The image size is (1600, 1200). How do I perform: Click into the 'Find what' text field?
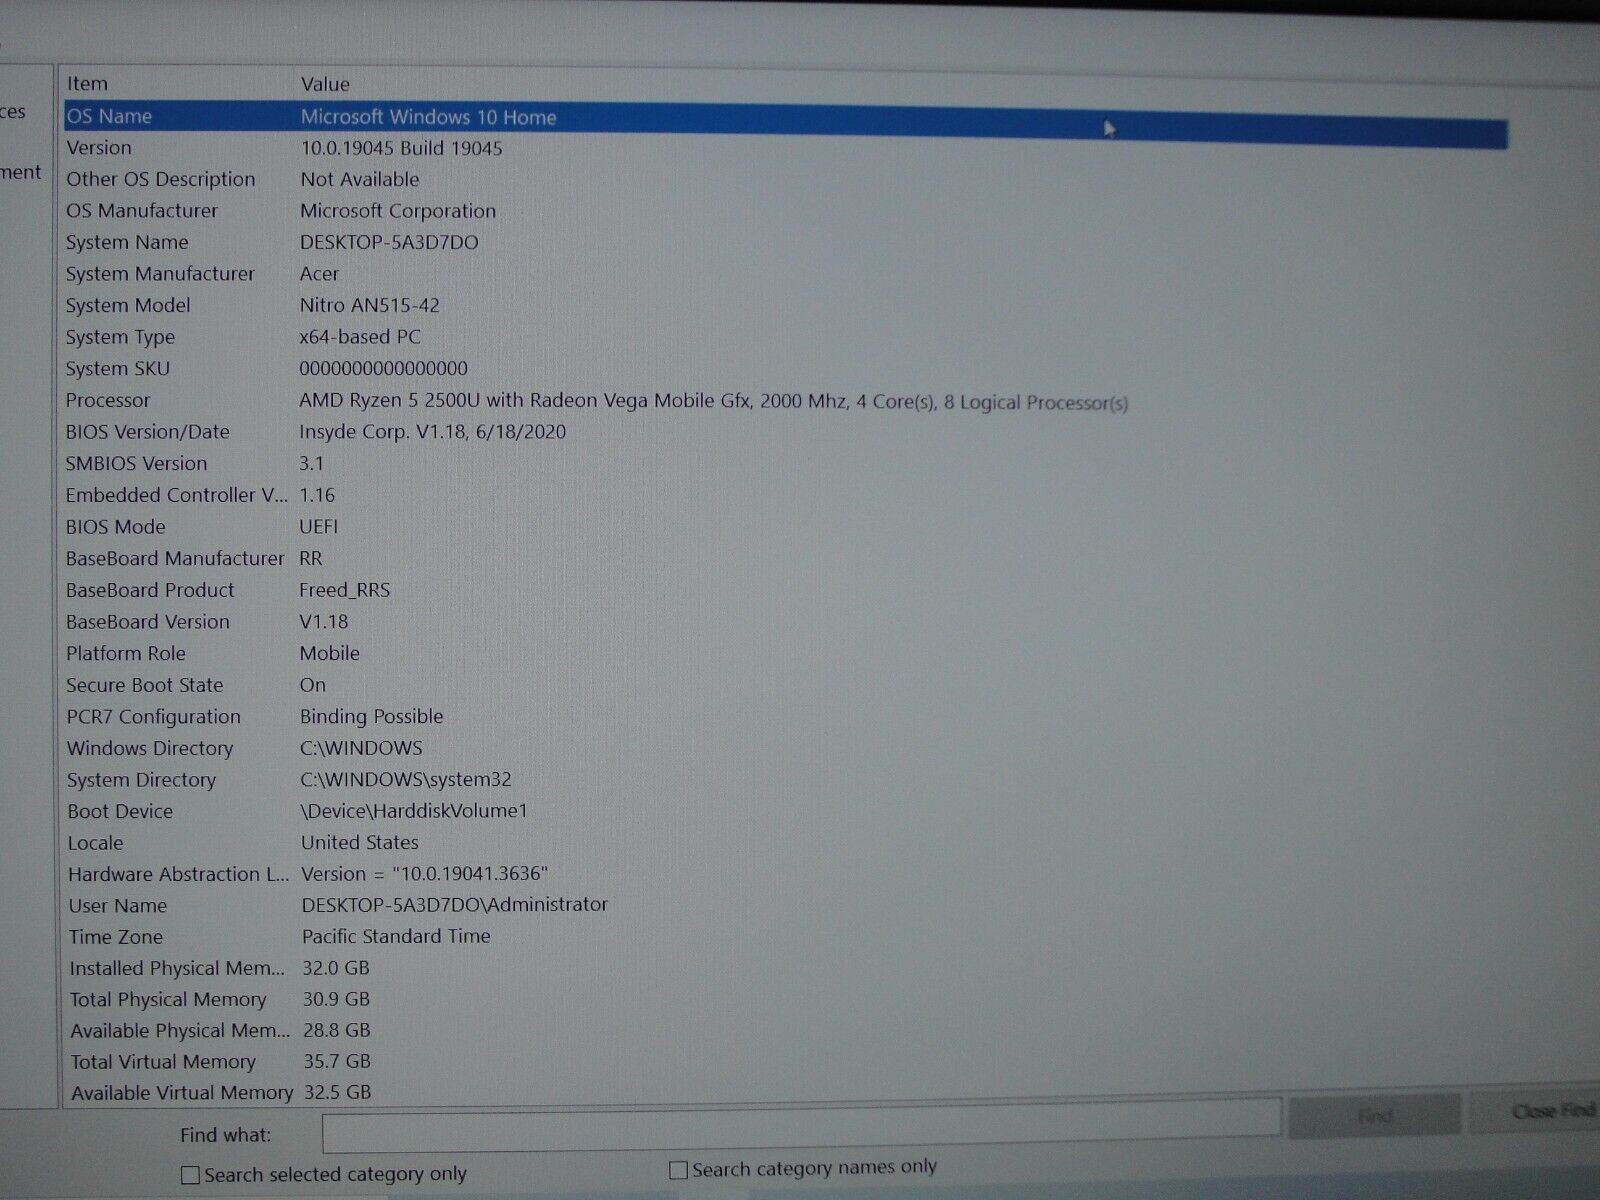(x=800, y=1133)
